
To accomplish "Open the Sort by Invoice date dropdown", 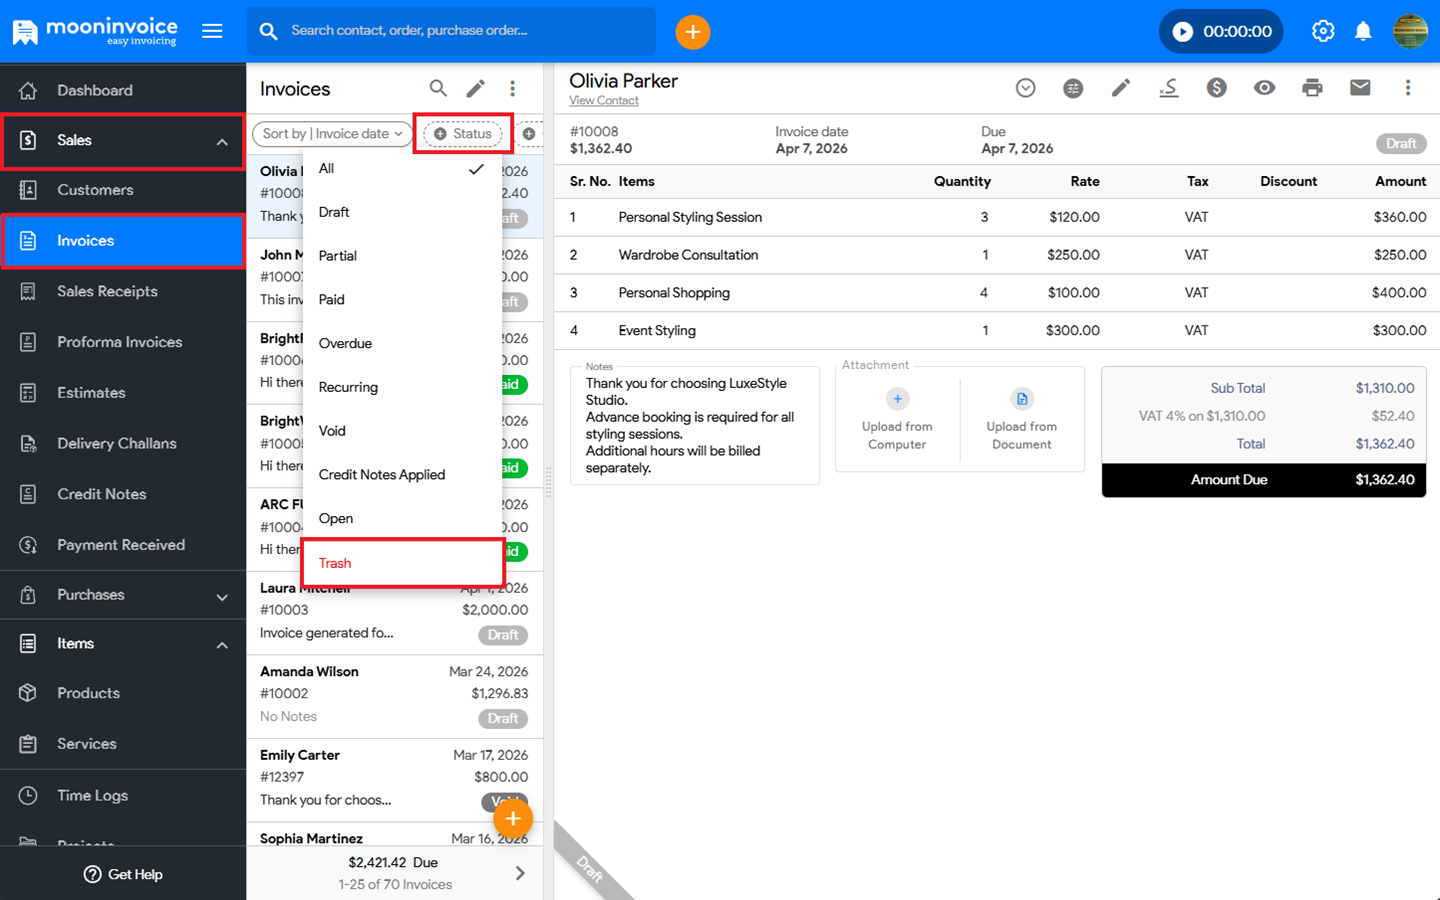I will click(x=332, y=134).
